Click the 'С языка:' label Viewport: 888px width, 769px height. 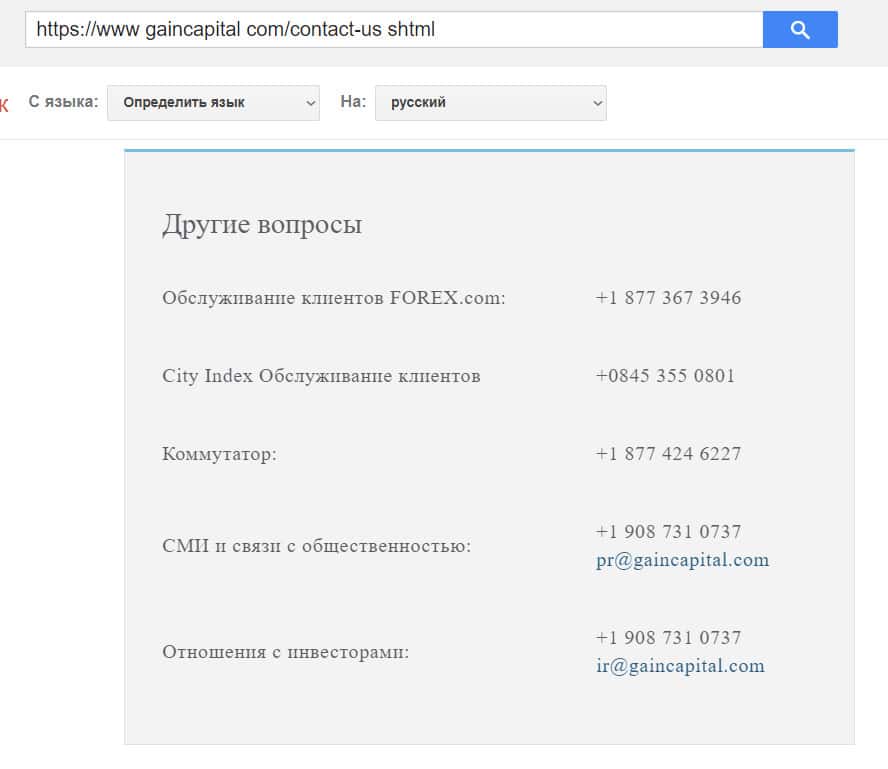point(63,102)
